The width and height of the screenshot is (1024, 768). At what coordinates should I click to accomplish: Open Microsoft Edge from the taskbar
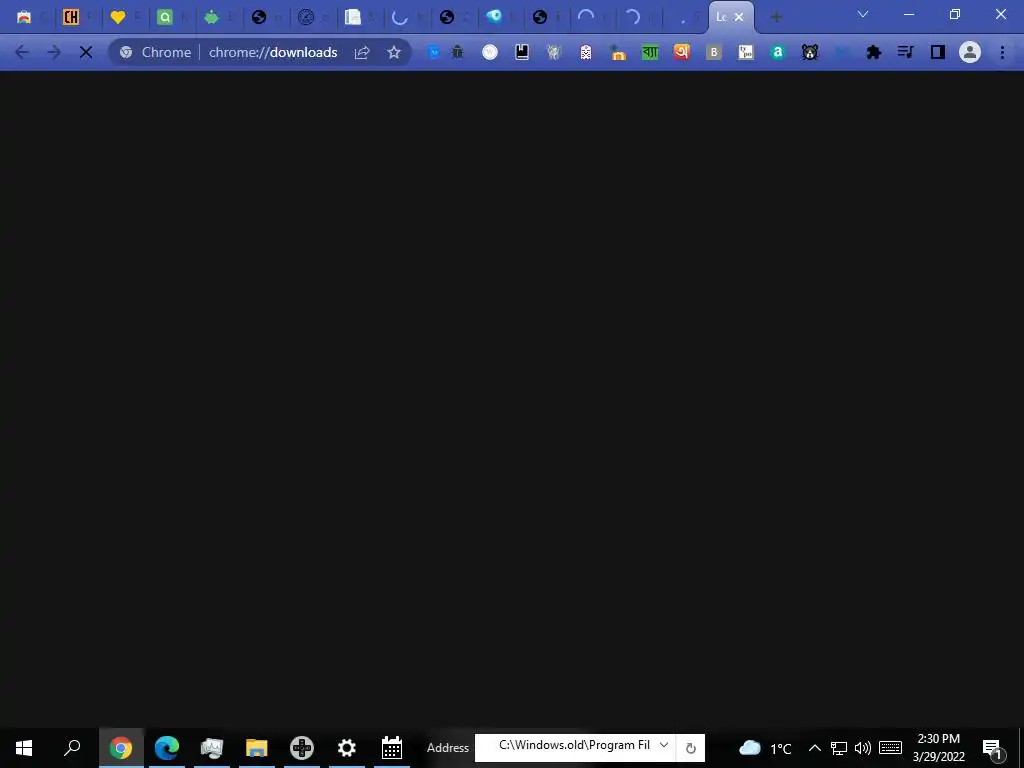167,748
